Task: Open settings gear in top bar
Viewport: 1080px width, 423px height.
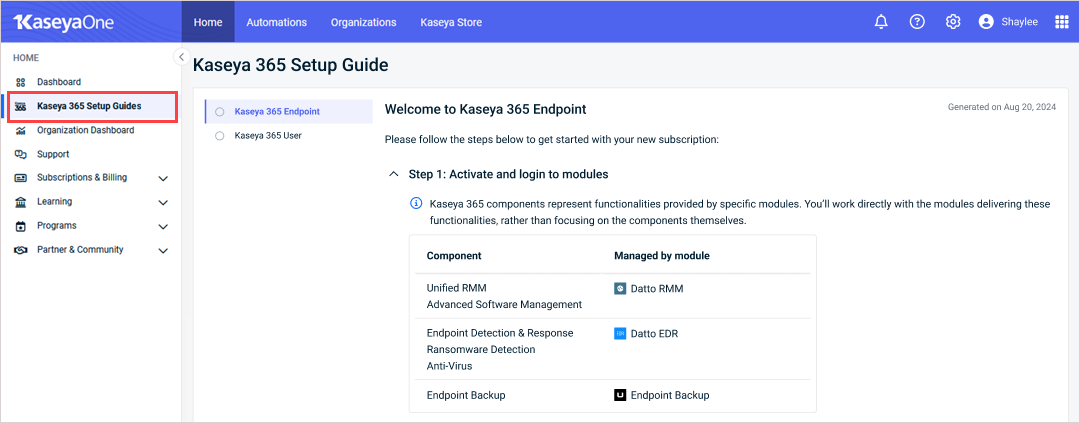Action: click(x=953, y=22)
